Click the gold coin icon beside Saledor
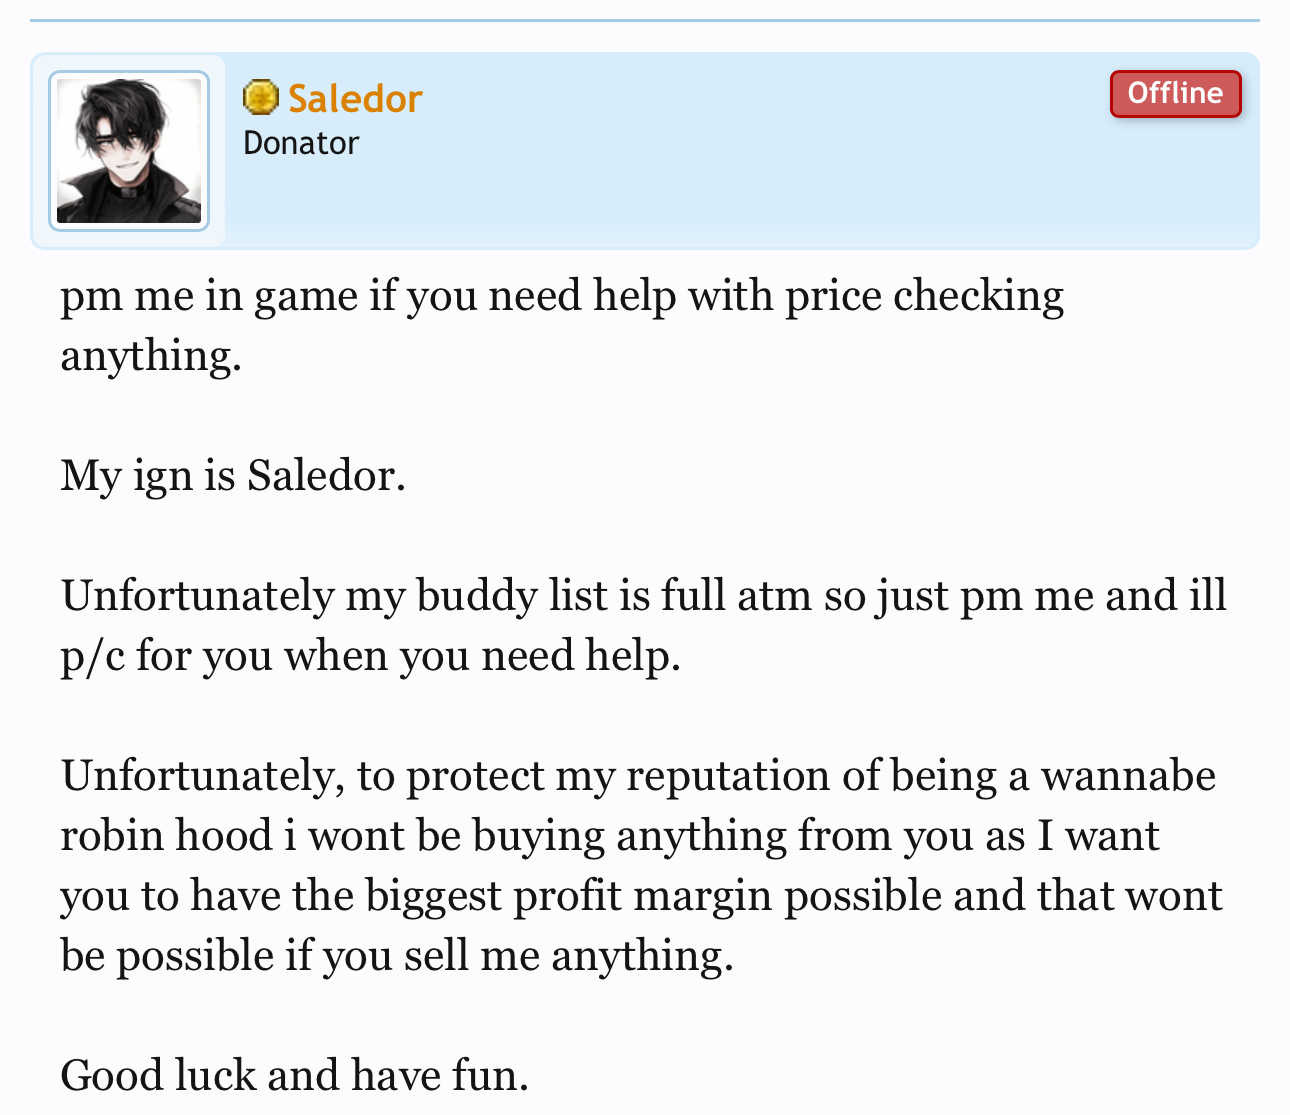Image resolution: width=1290 pixels, height=1115 pixels. pos(260,98)
